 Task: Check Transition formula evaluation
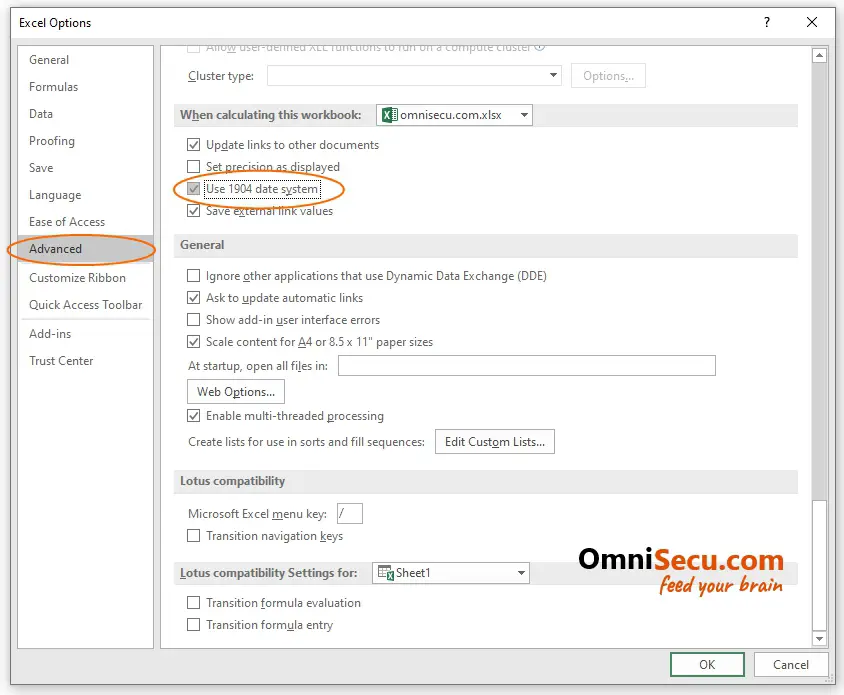[x=193, y=602]
